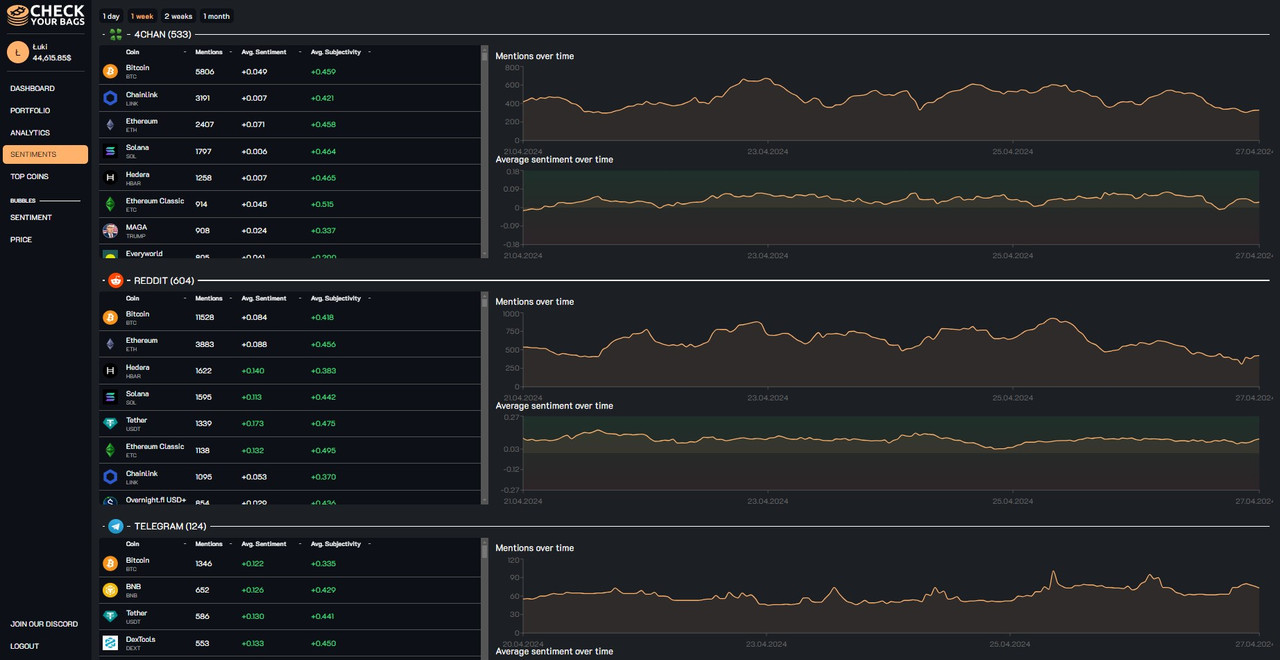Click the Check Your Bags logo
This screenshot has width=1280, height=660.
[46, 16]
